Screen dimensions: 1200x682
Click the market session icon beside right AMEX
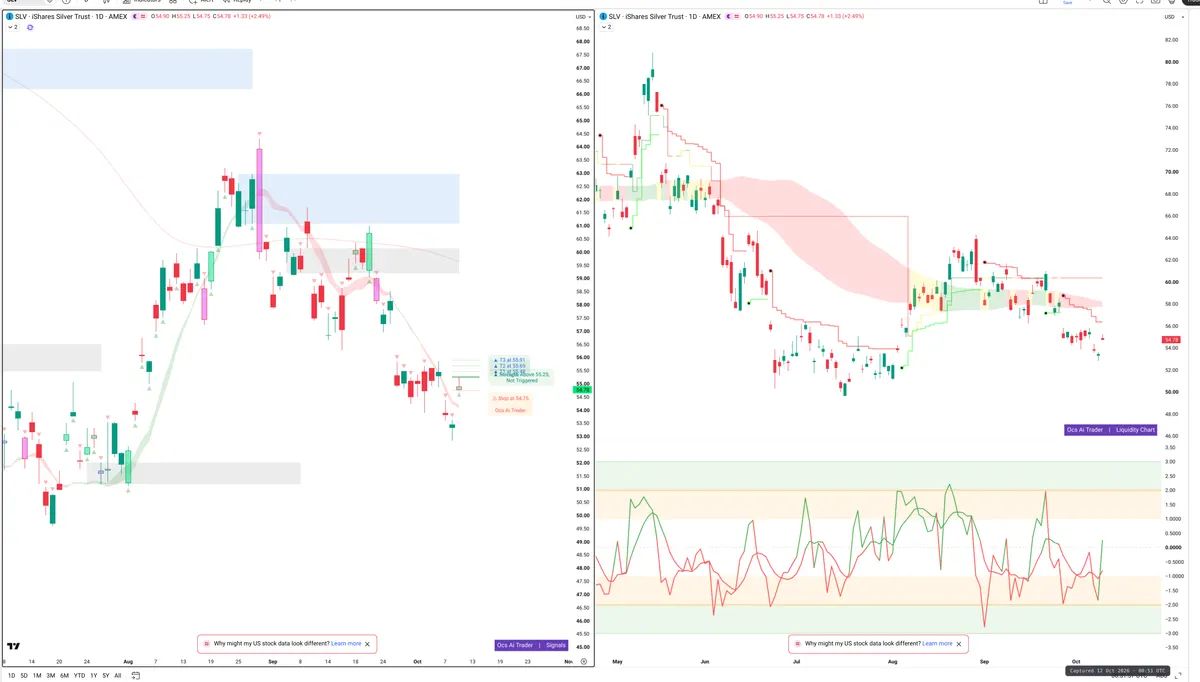(x=728, y=17)
